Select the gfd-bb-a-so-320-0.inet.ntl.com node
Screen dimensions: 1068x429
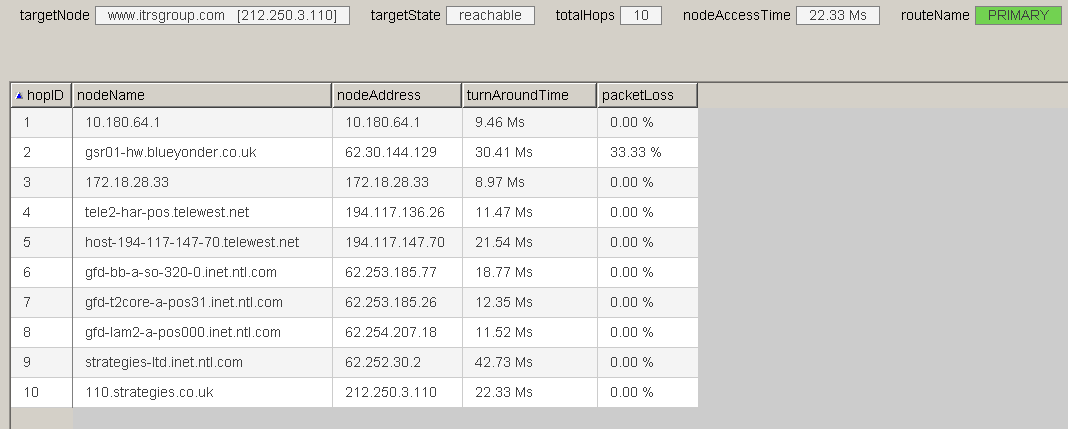181,272
